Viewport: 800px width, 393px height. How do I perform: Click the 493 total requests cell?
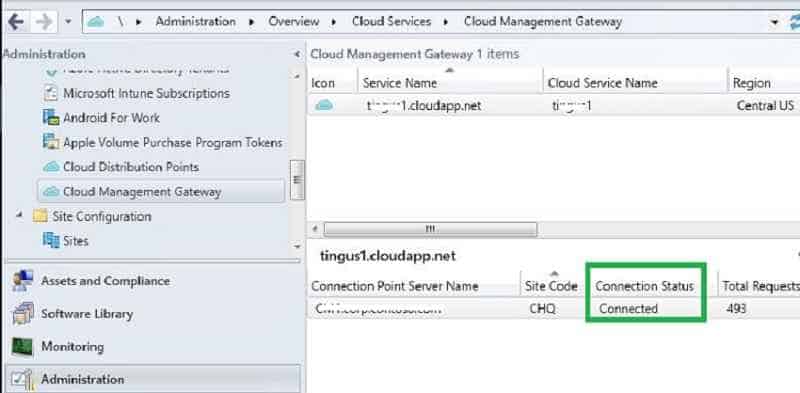point(735,308)
